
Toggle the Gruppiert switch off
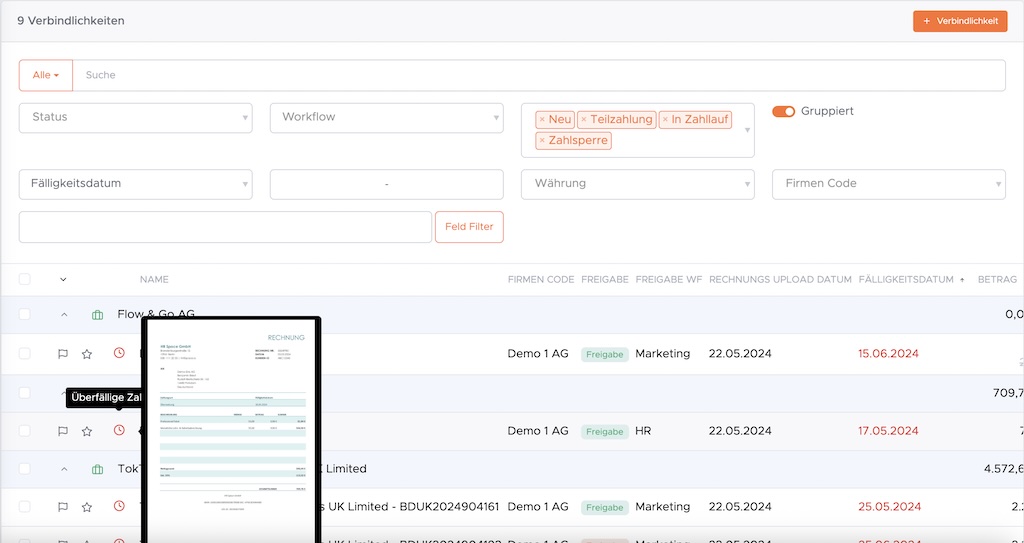pos(783,112)
